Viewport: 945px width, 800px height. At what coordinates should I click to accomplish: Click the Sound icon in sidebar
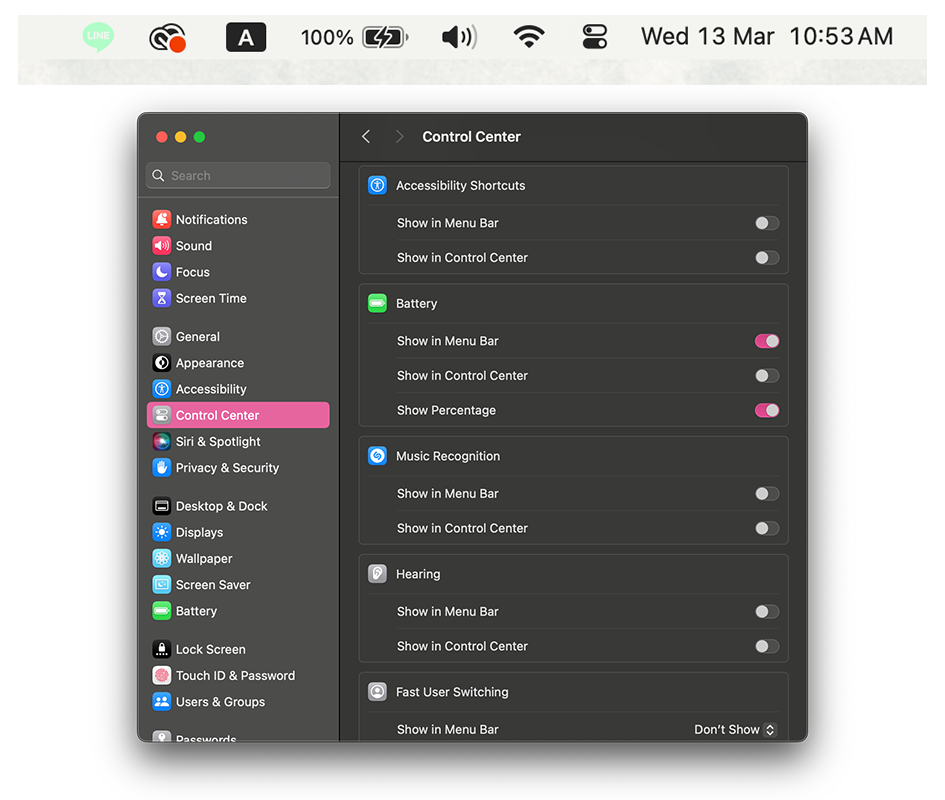pyautogui.click(x=162, y=246)
